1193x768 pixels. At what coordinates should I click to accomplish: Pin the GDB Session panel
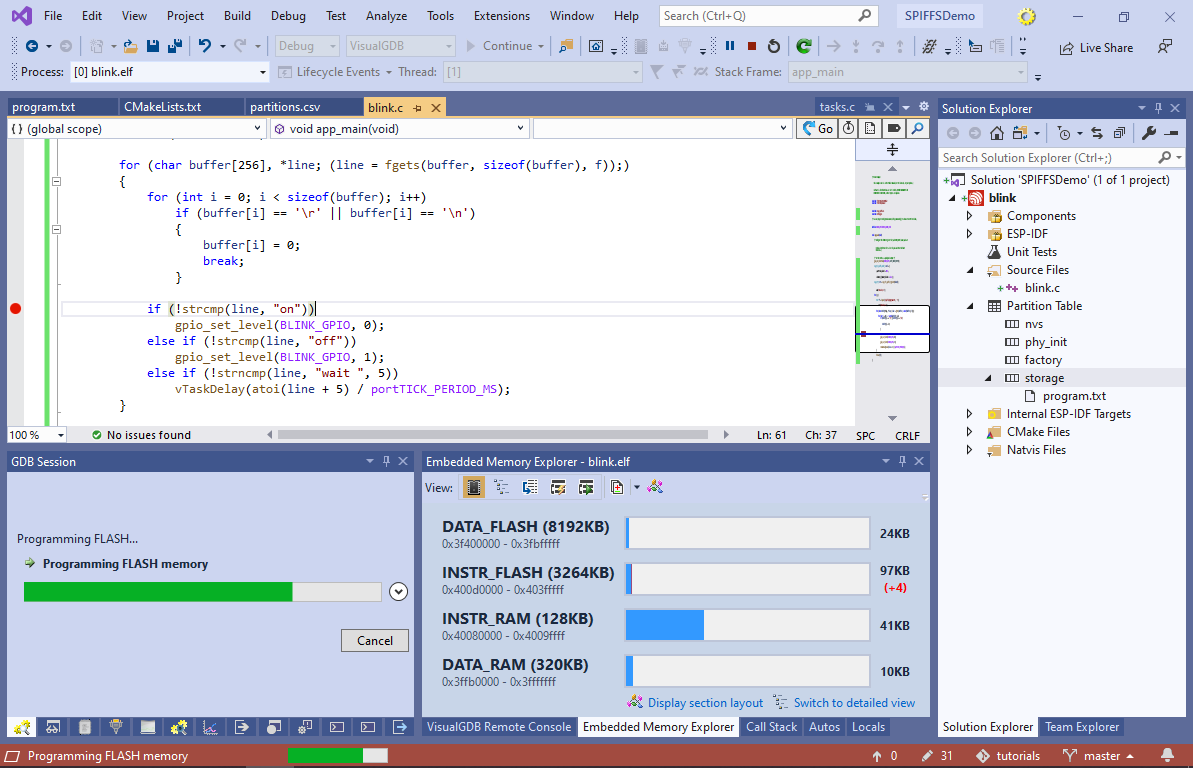pos(385,461)
